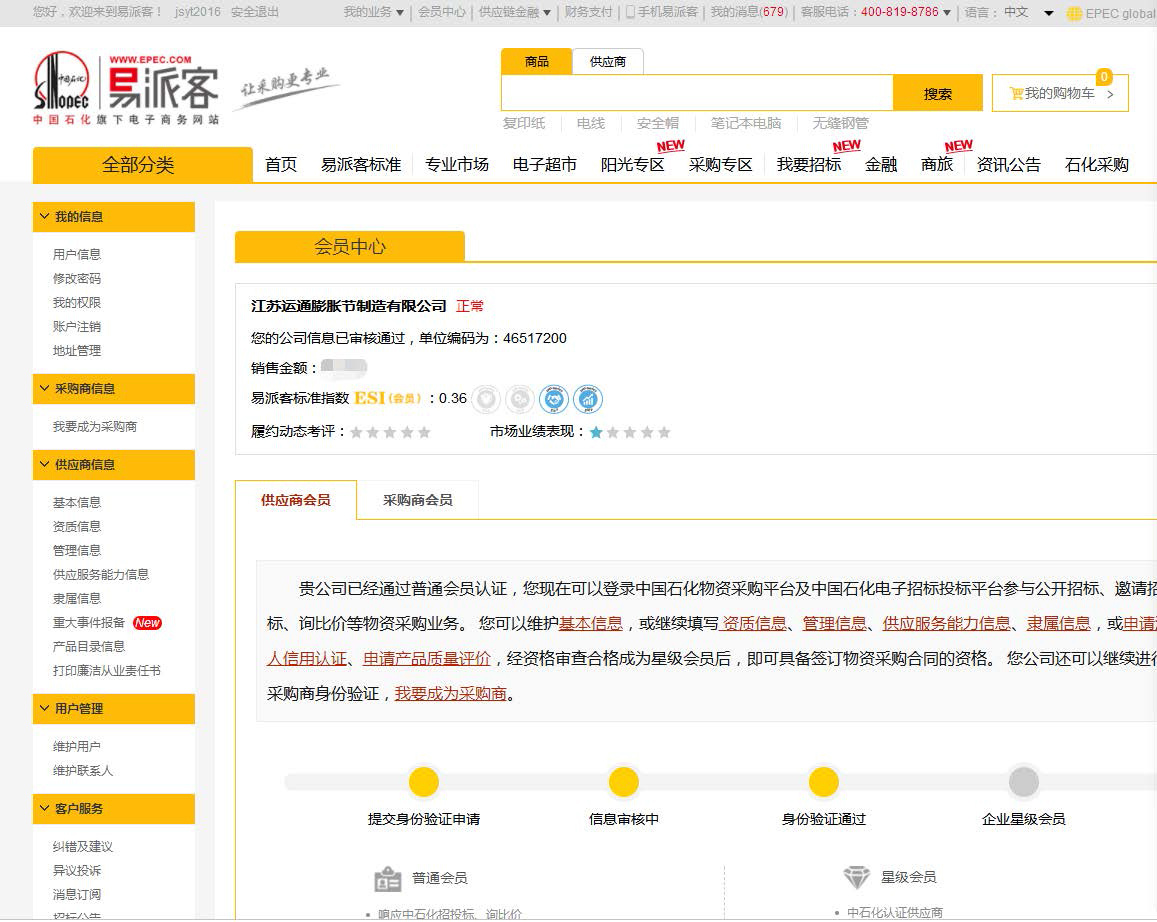Click the red New badge beside 重大事件报备
The image size is (1157, 922).
pos(147,623)
